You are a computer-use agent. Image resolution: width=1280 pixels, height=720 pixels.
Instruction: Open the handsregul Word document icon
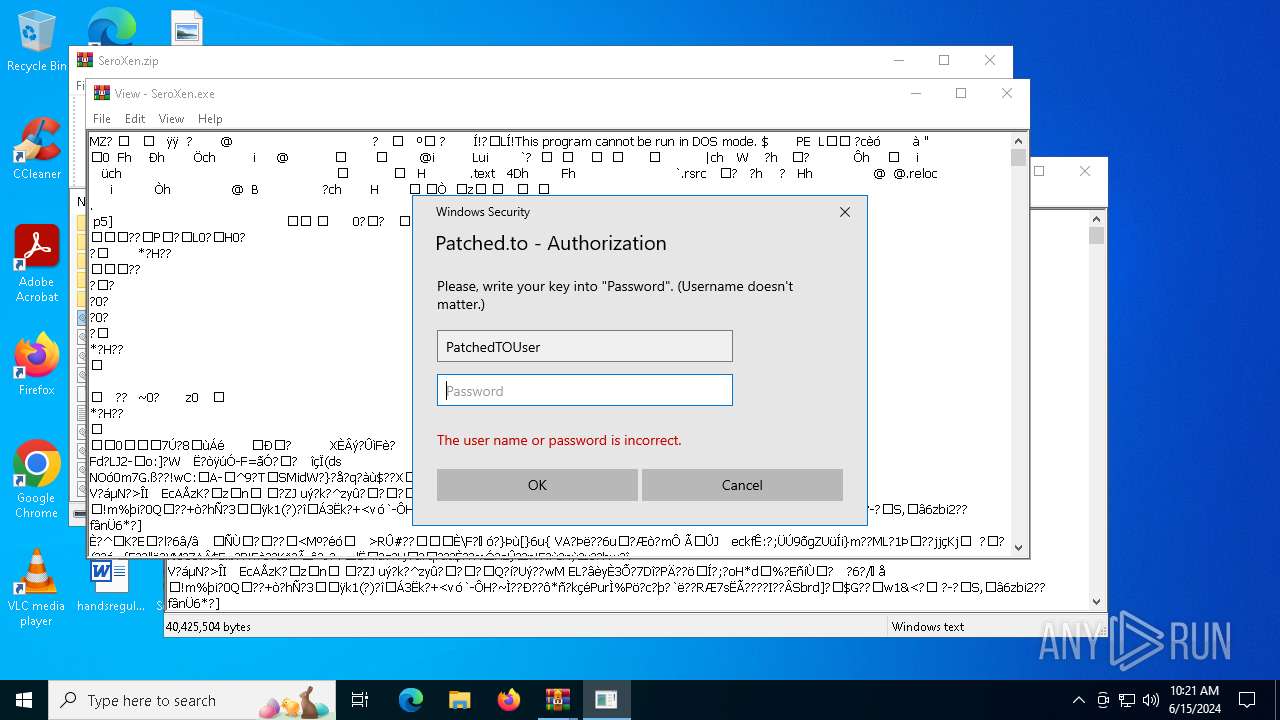point(108,585)
